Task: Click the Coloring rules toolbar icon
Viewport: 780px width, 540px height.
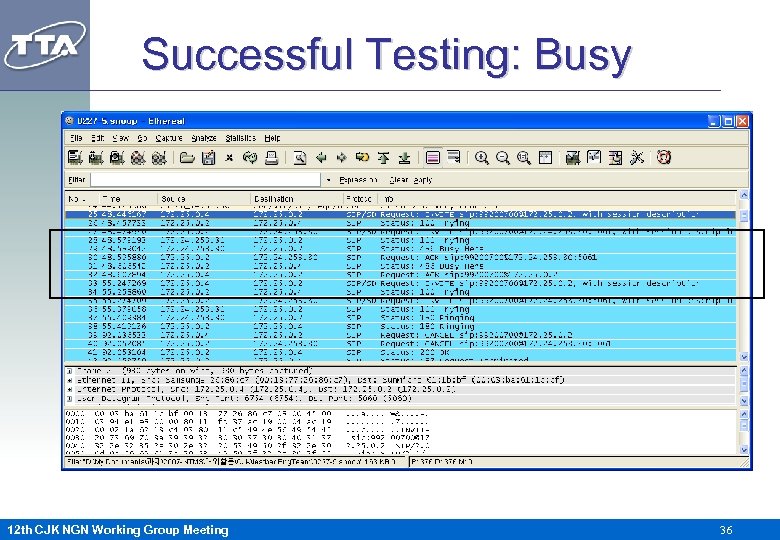Action: [615, 158]
